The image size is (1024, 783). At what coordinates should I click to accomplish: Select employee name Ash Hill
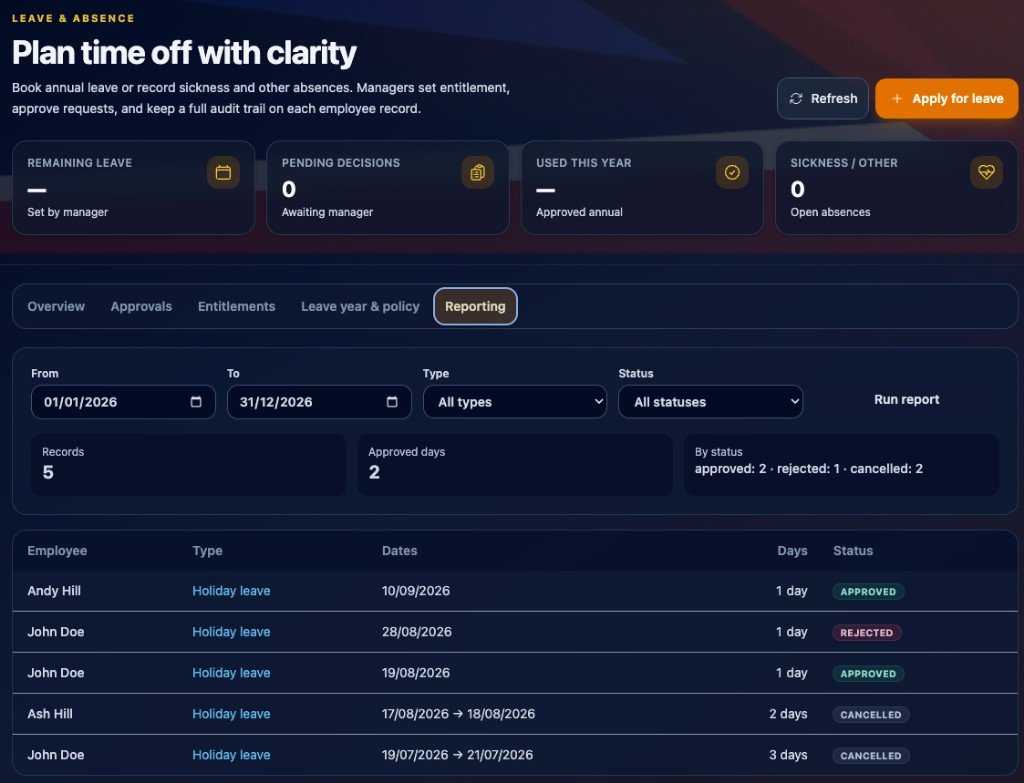pos(50,714)
